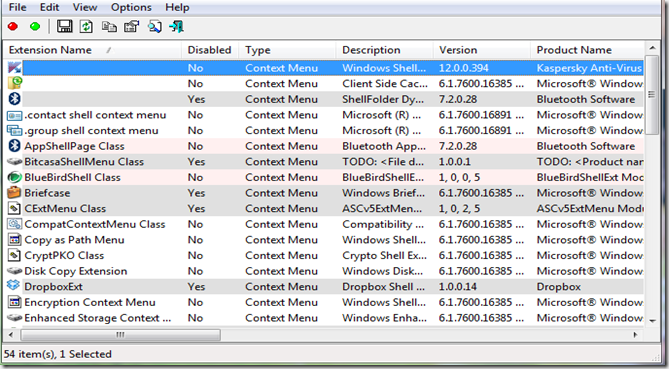Click the BitcasaShellMenu Class drive icon
The width and height of the screenshot is (669, 369).
click(15, 162)
